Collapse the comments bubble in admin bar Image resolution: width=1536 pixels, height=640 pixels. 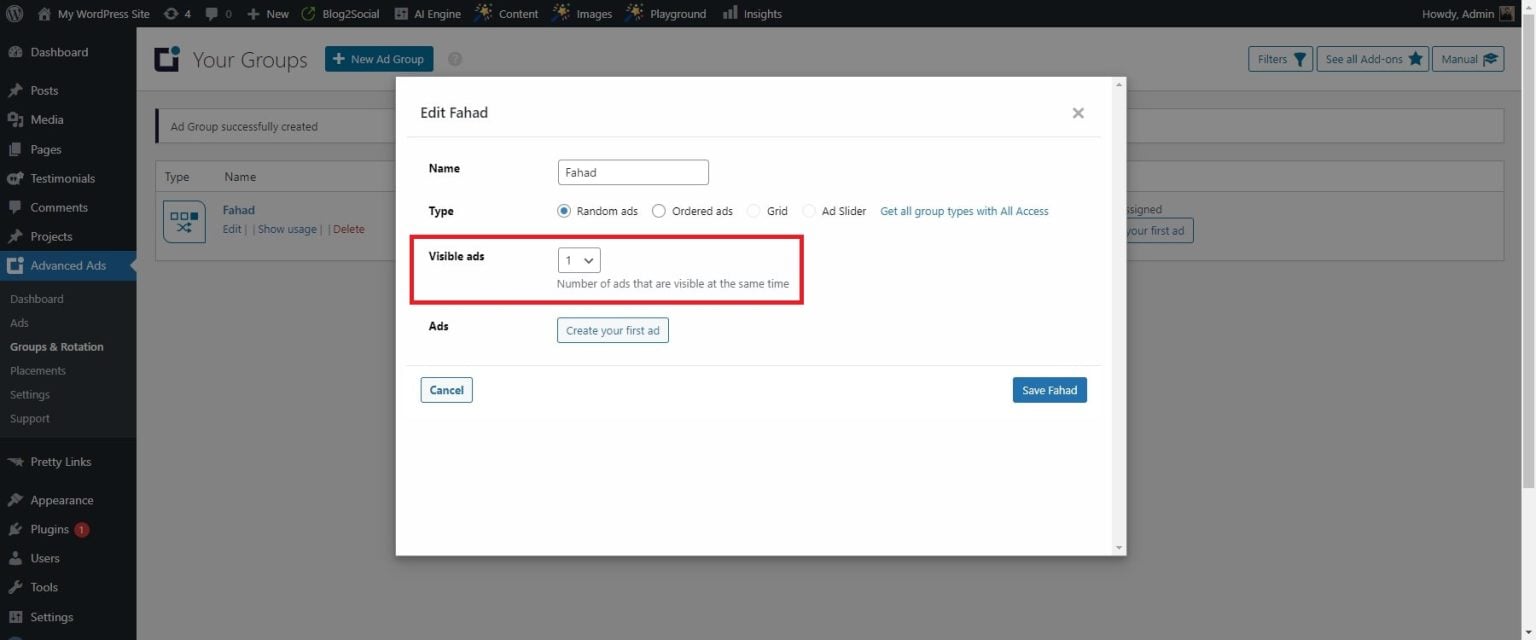click(x=213, y=13)
